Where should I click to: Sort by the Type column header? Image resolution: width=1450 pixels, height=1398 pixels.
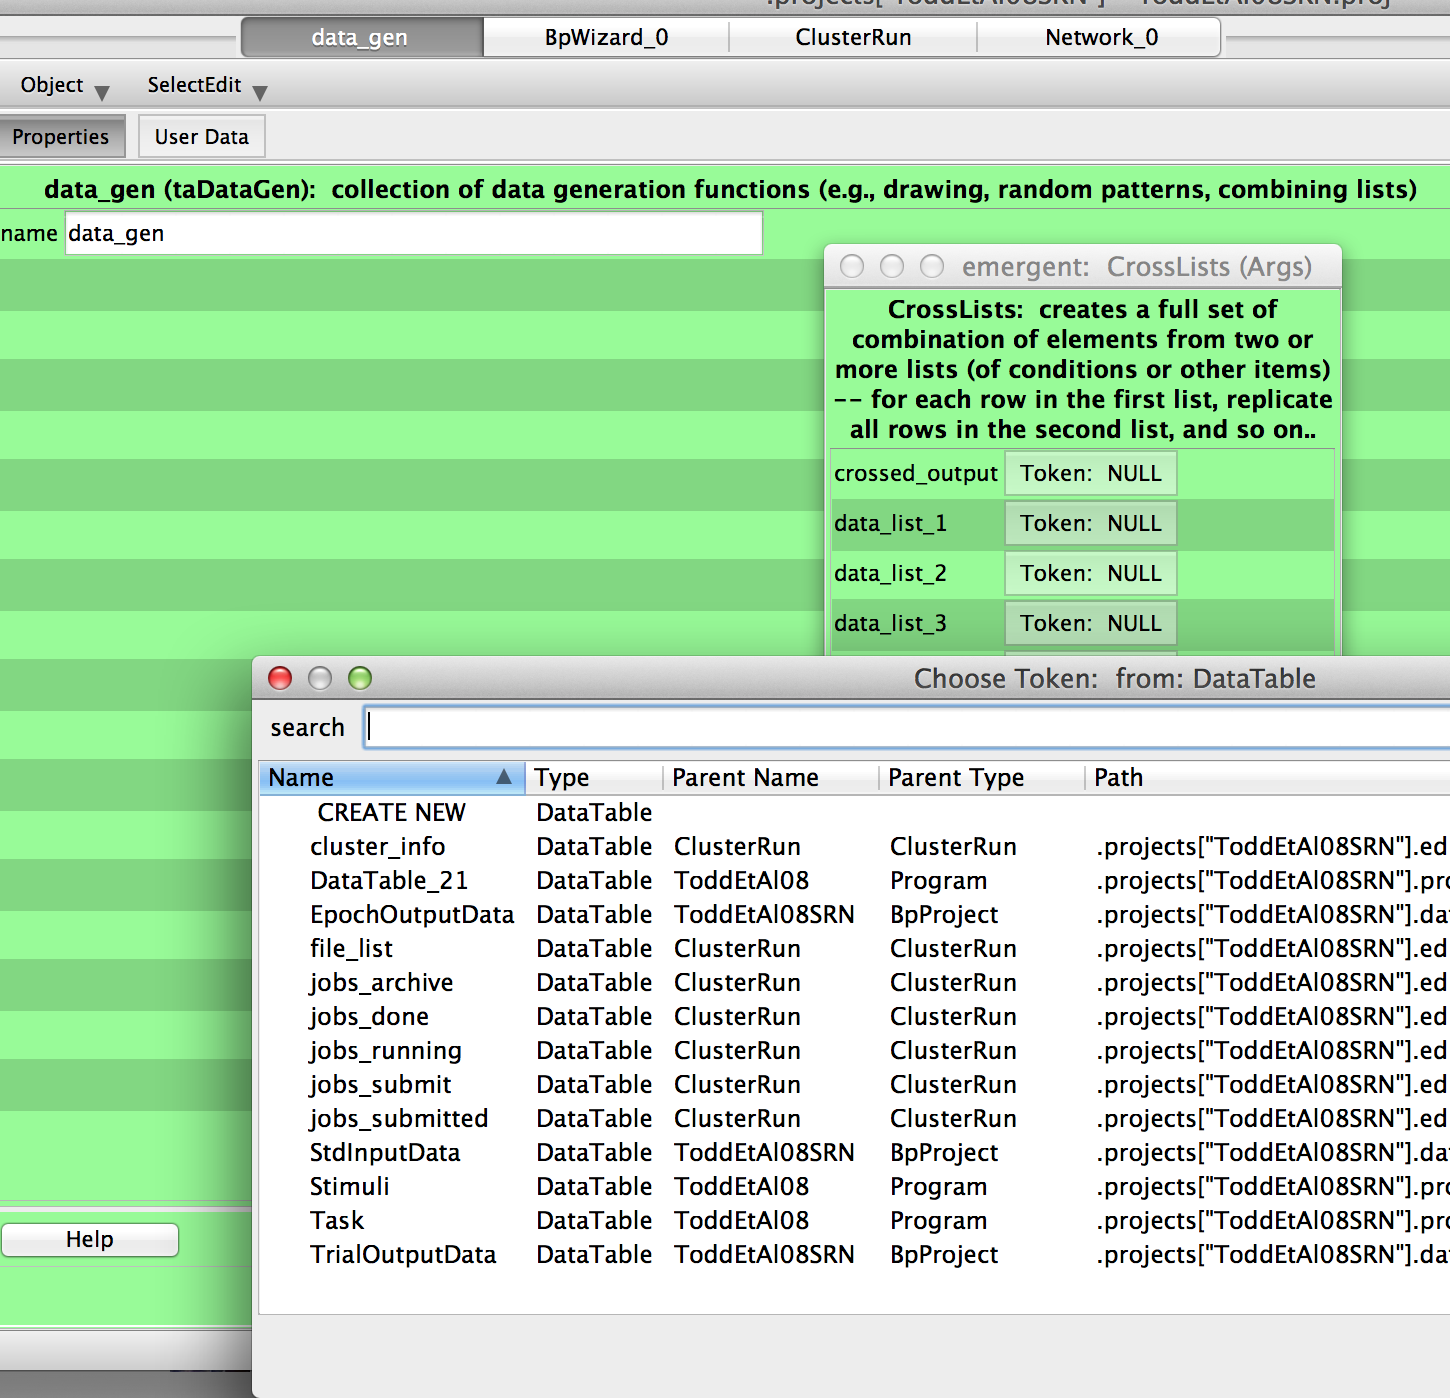594,777
